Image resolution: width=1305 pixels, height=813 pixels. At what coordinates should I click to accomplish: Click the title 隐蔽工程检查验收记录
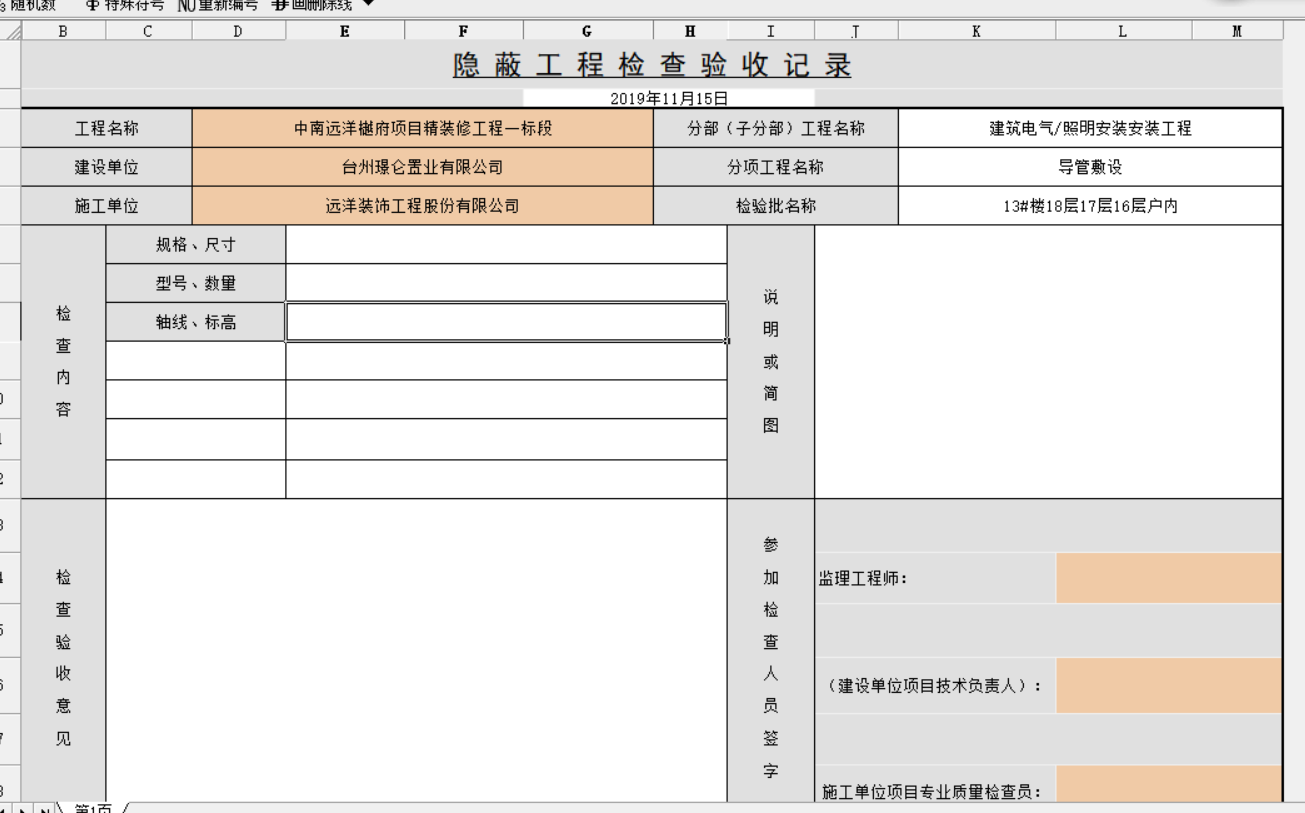pyautogui.click(x=652, y=65)
